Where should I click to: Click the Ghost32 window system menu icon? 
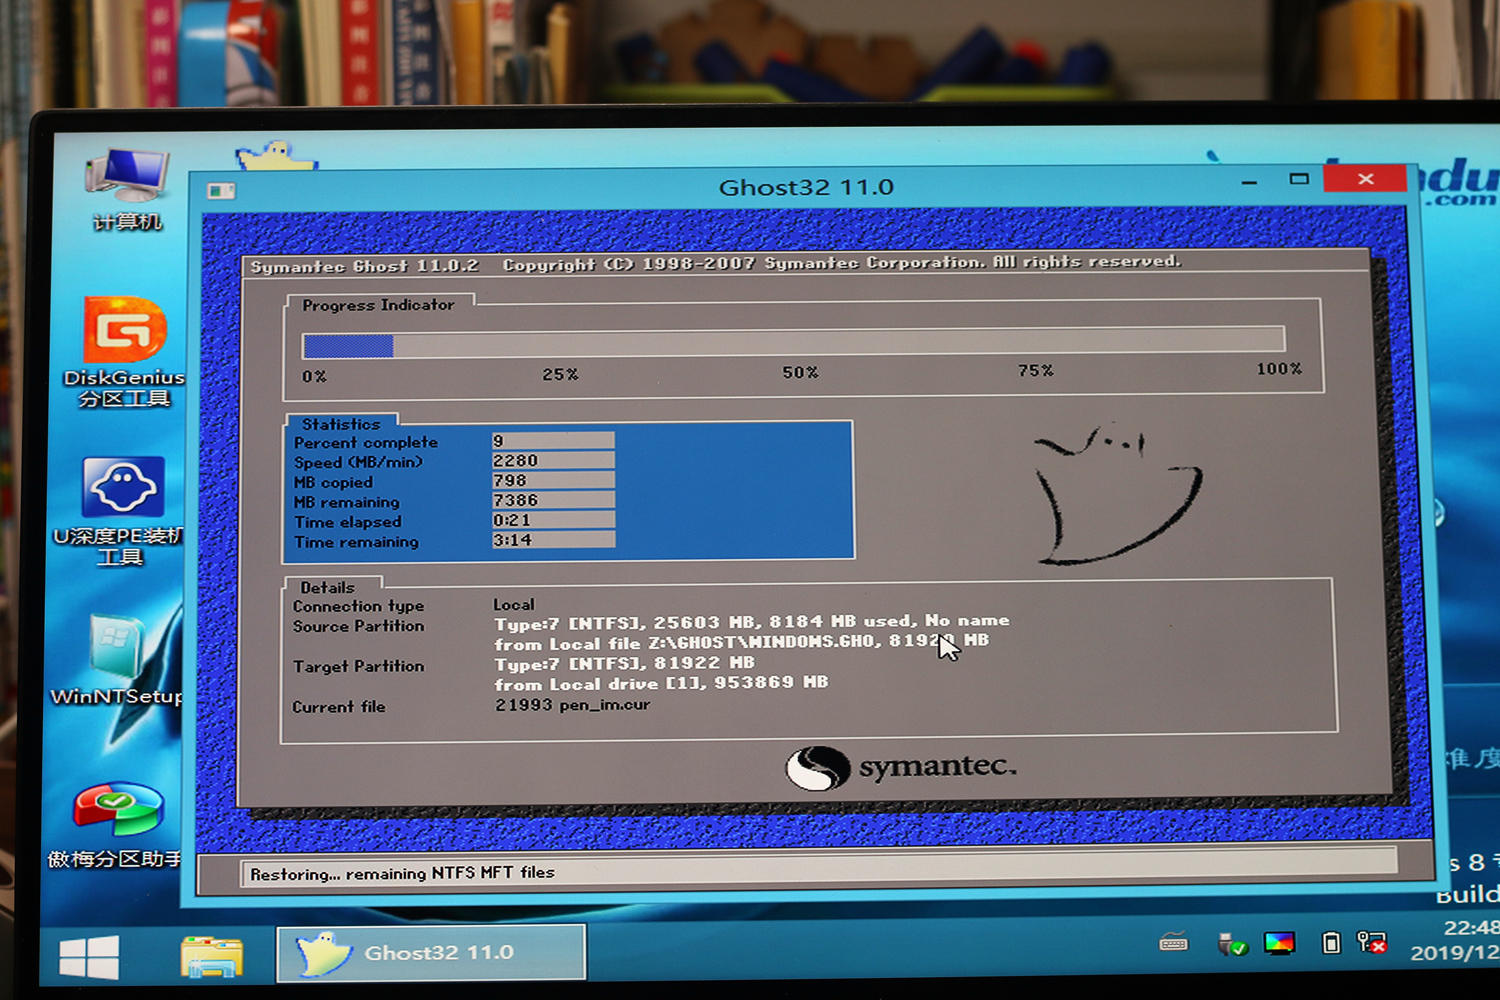[221, 190]
